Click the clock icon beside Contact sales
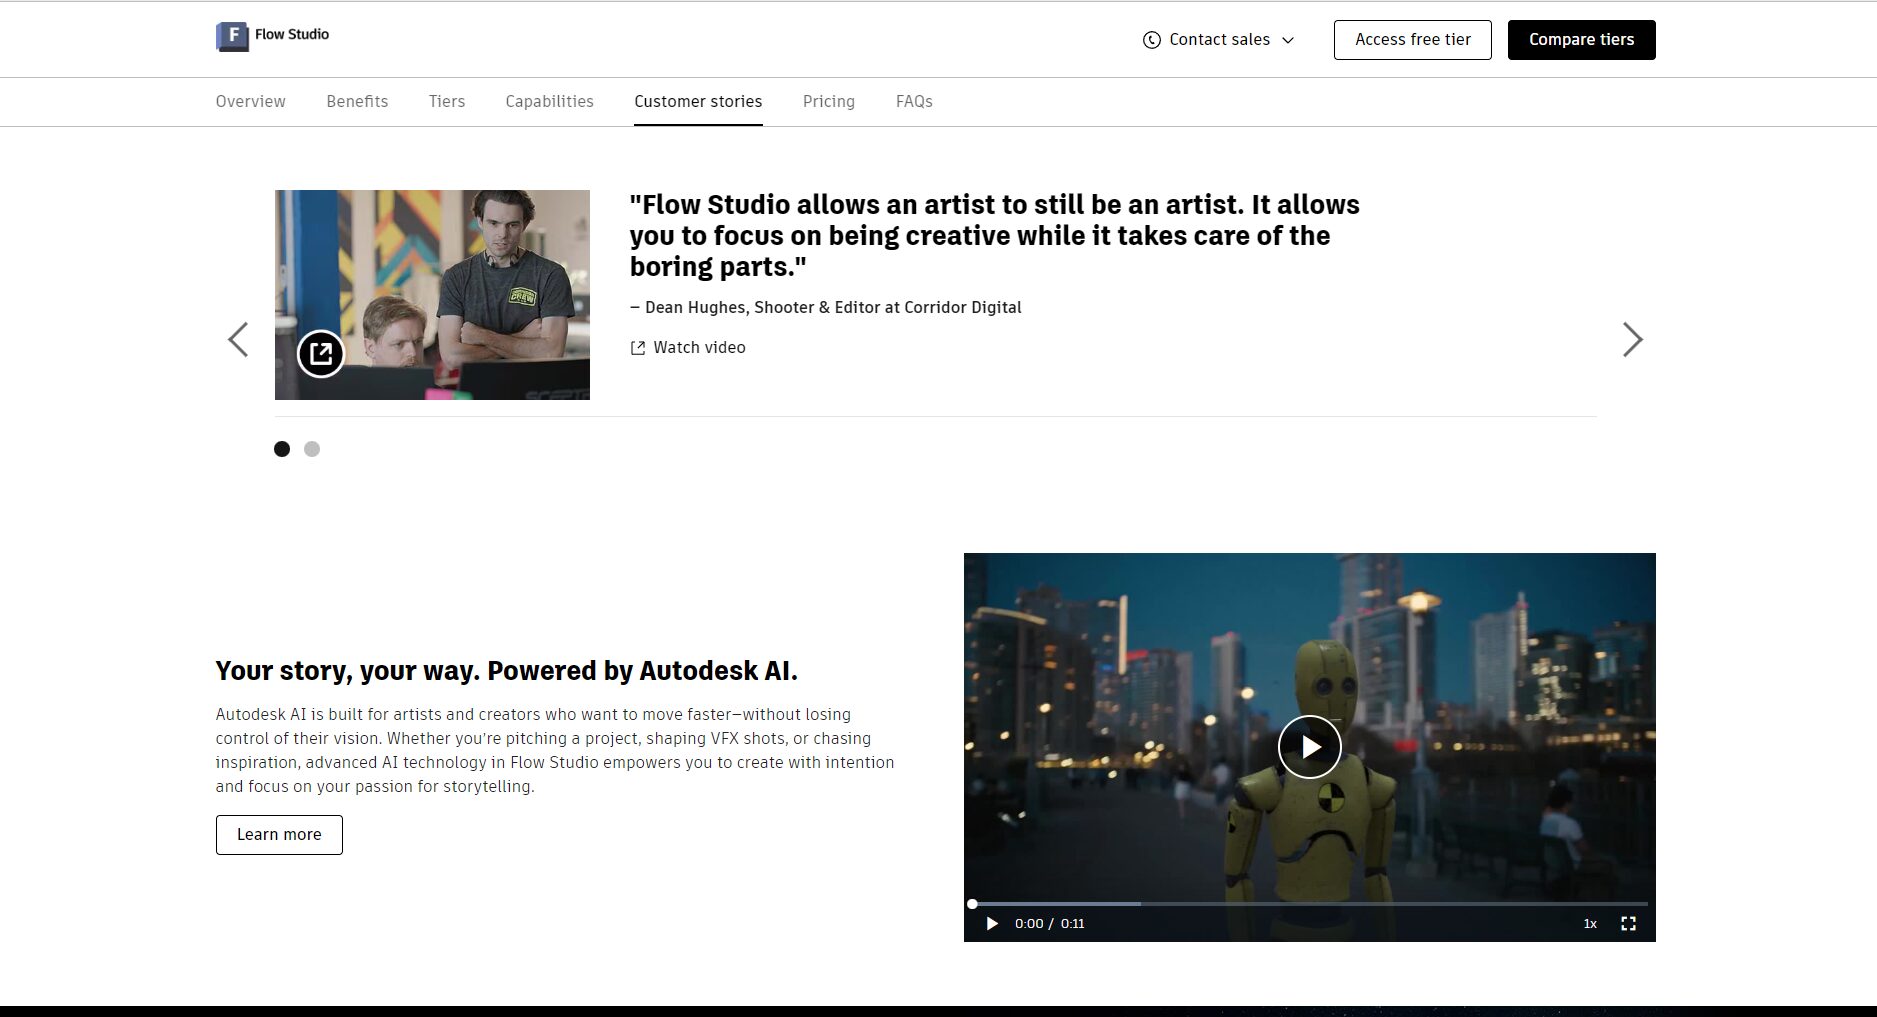Viewport: 1877px width, 1017px height. pyautogui.click(x=1151, y=40)
